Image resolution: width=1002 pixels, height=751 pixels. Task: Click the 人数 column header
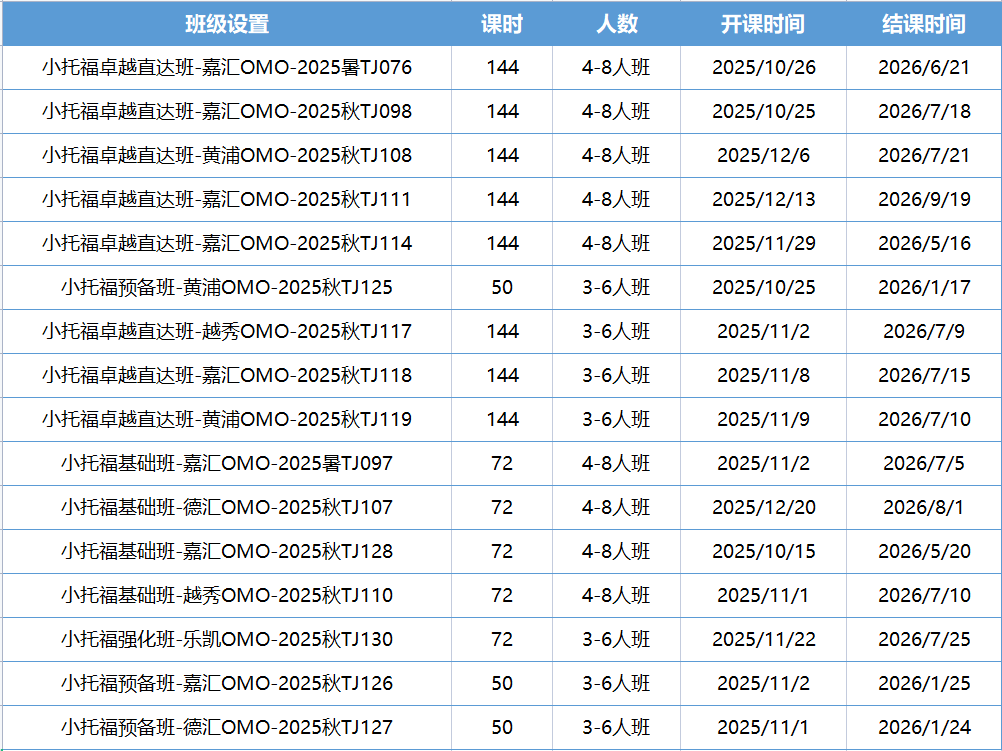tap(616, 24)
